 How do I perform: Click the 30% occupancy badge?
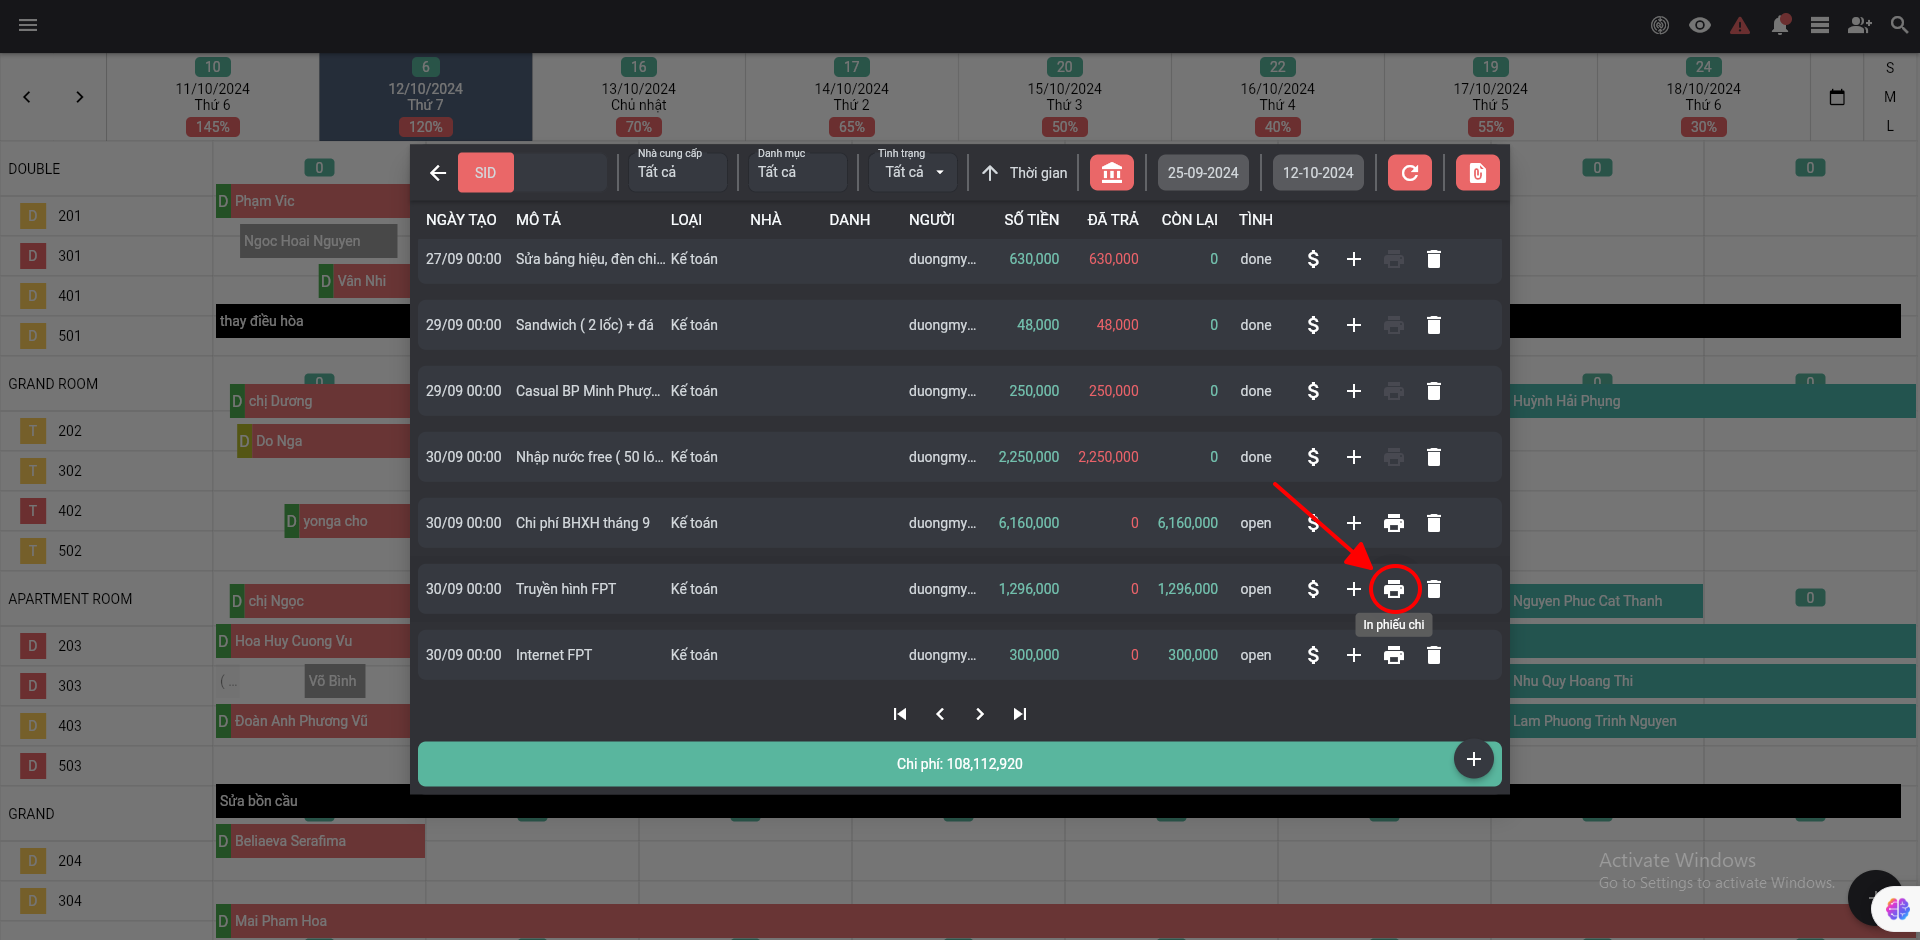1704,127
